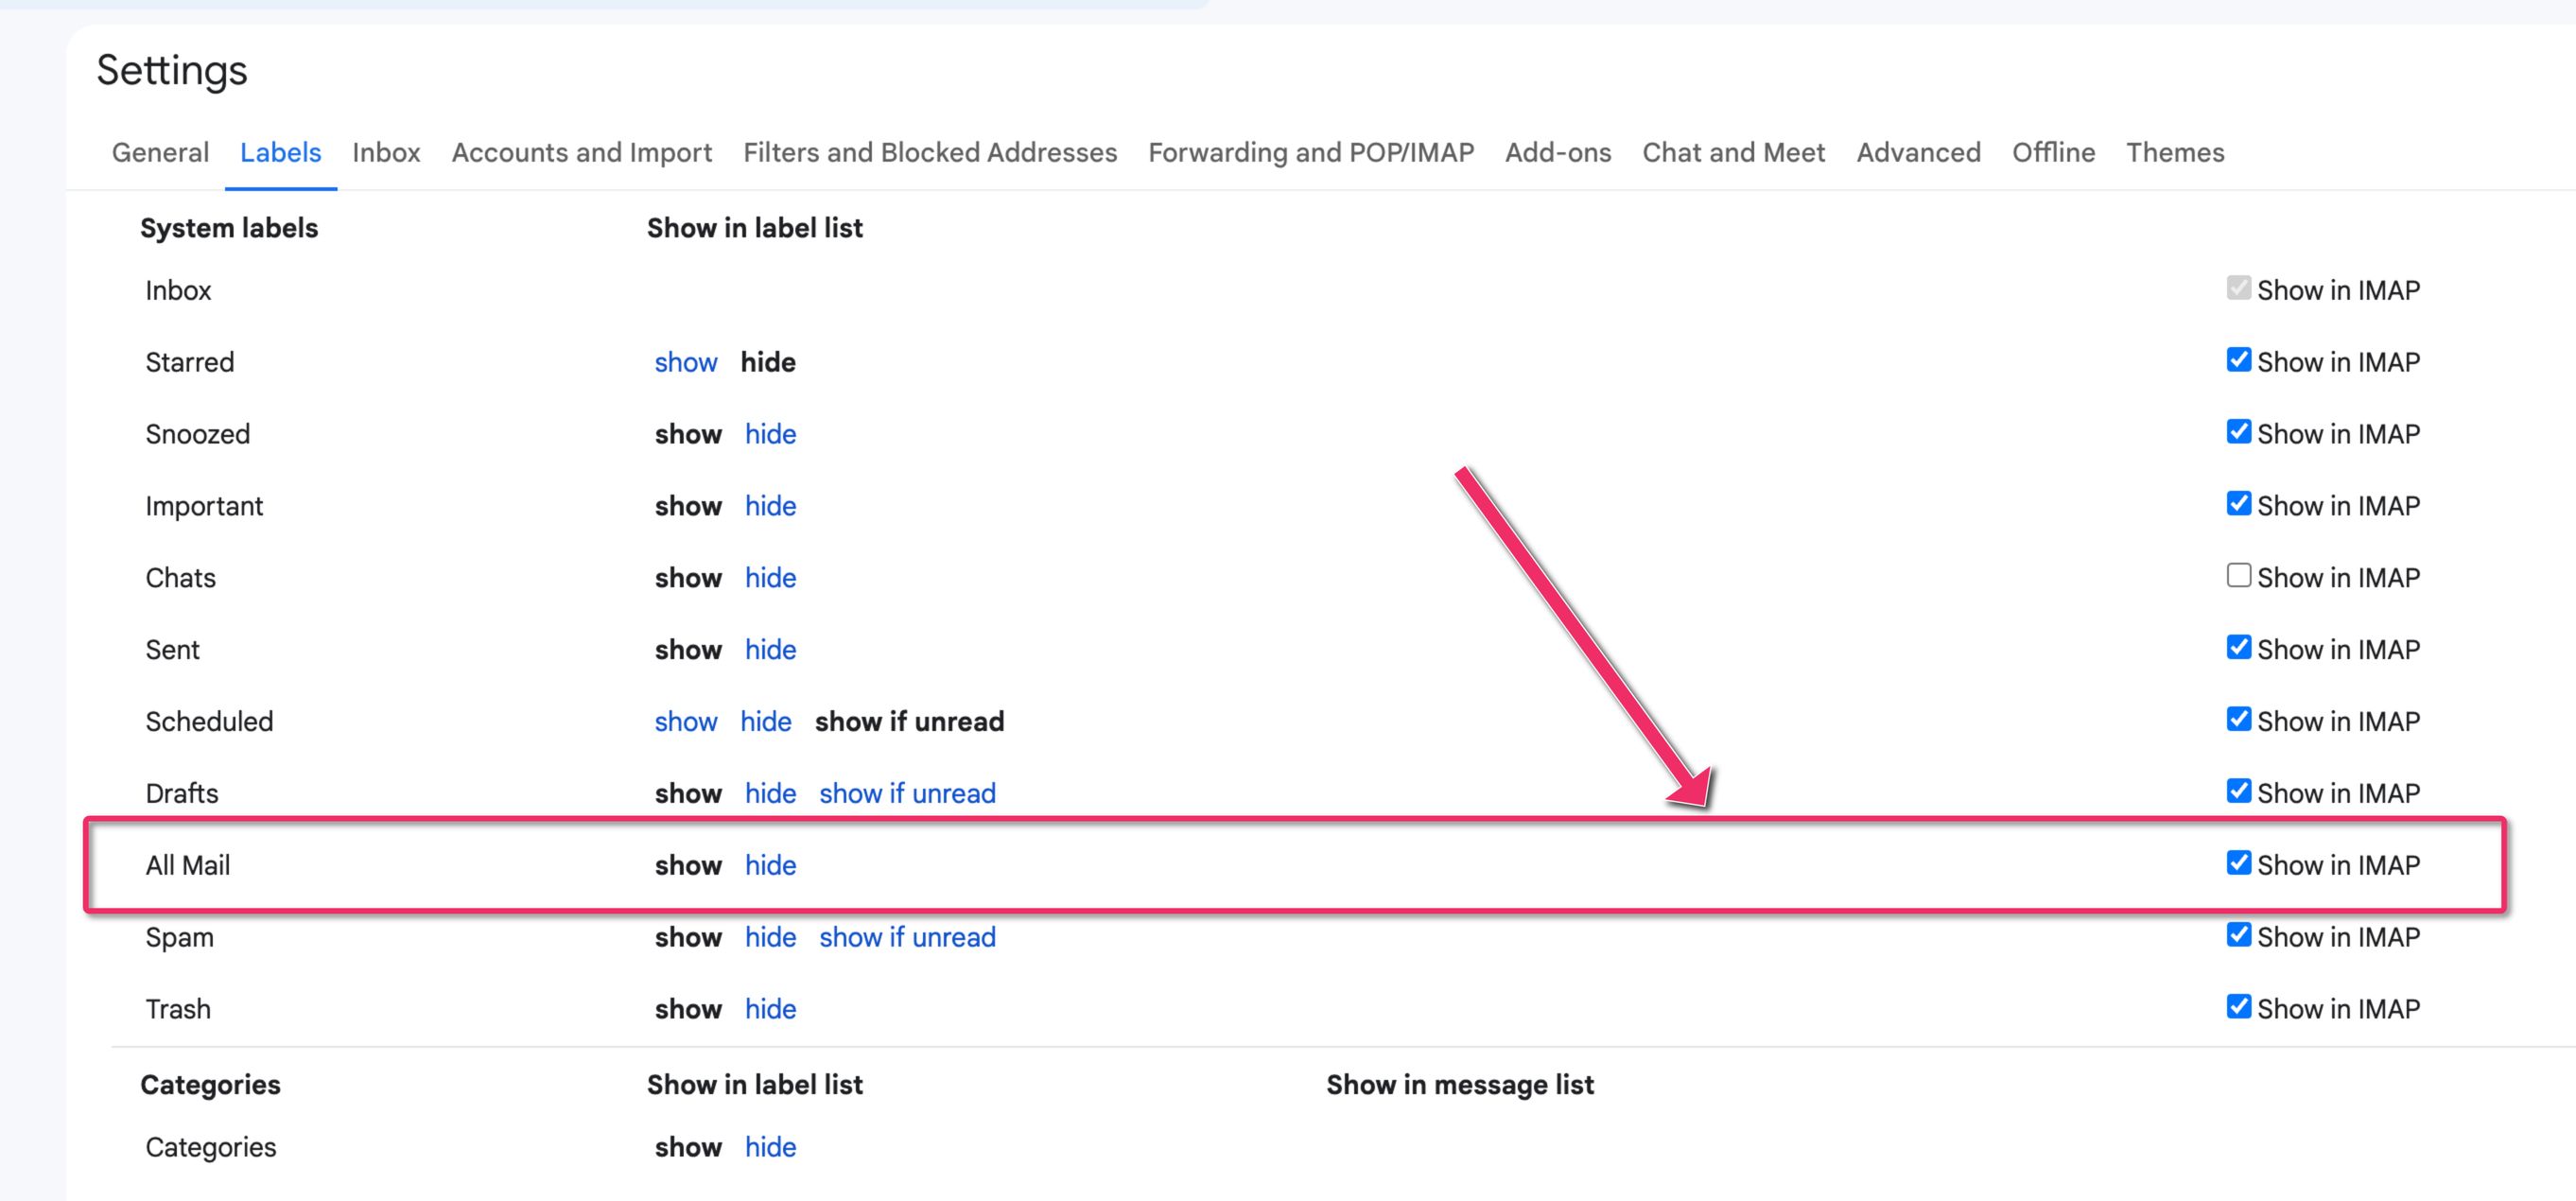Uncheck Show in IMAP for Starred
Image resolution: width=2576 pixels, height=1201 pixels.
2238,361
